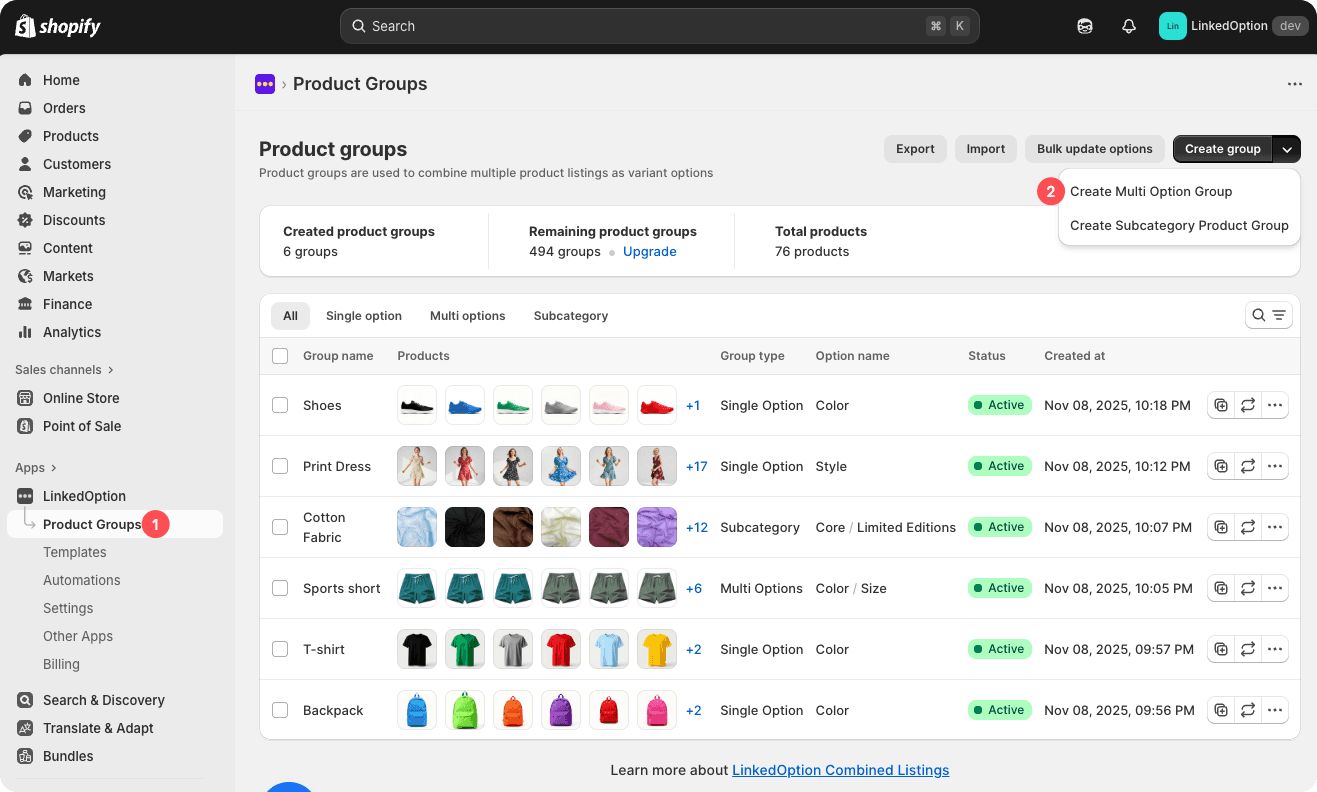The height and width of the screenshot is (792, 1317).
Task: Open more actions for Cotton Fabric
Action: point(1275,527)
